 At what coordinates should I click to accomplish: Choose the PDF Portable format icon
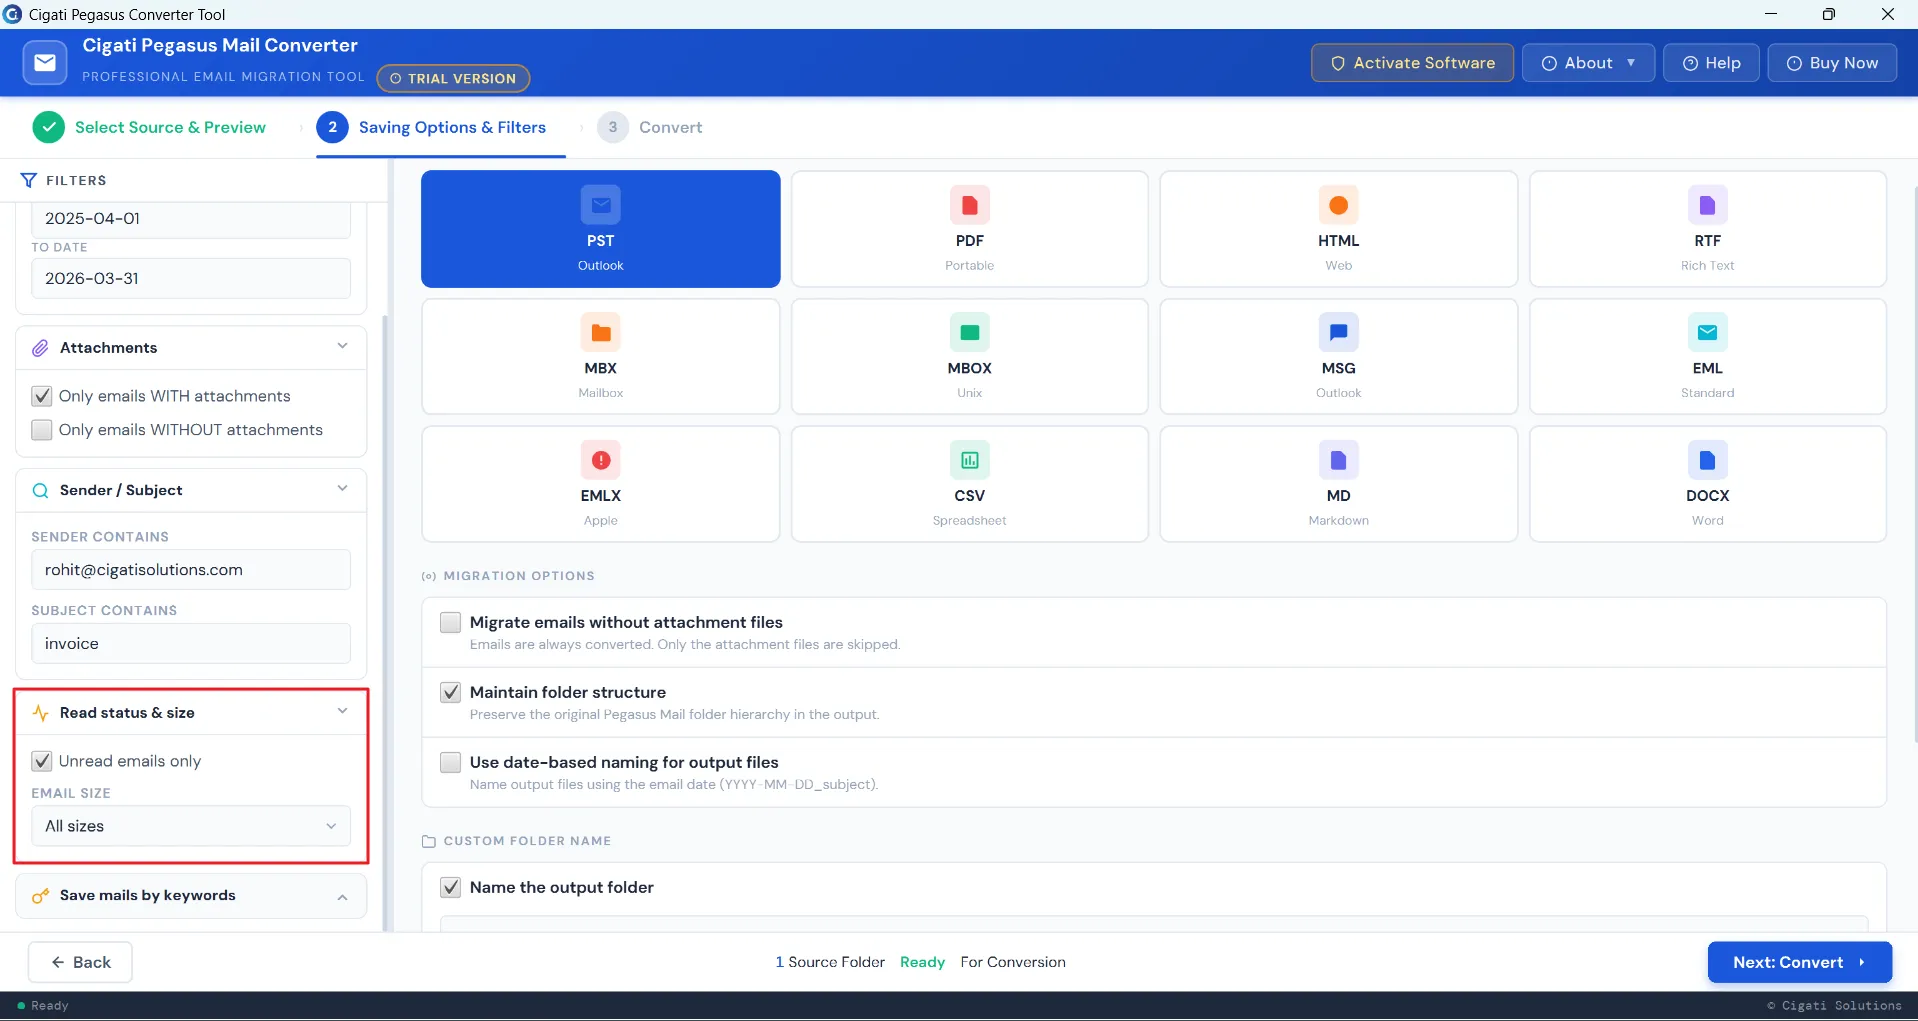(x=969, y=205)
